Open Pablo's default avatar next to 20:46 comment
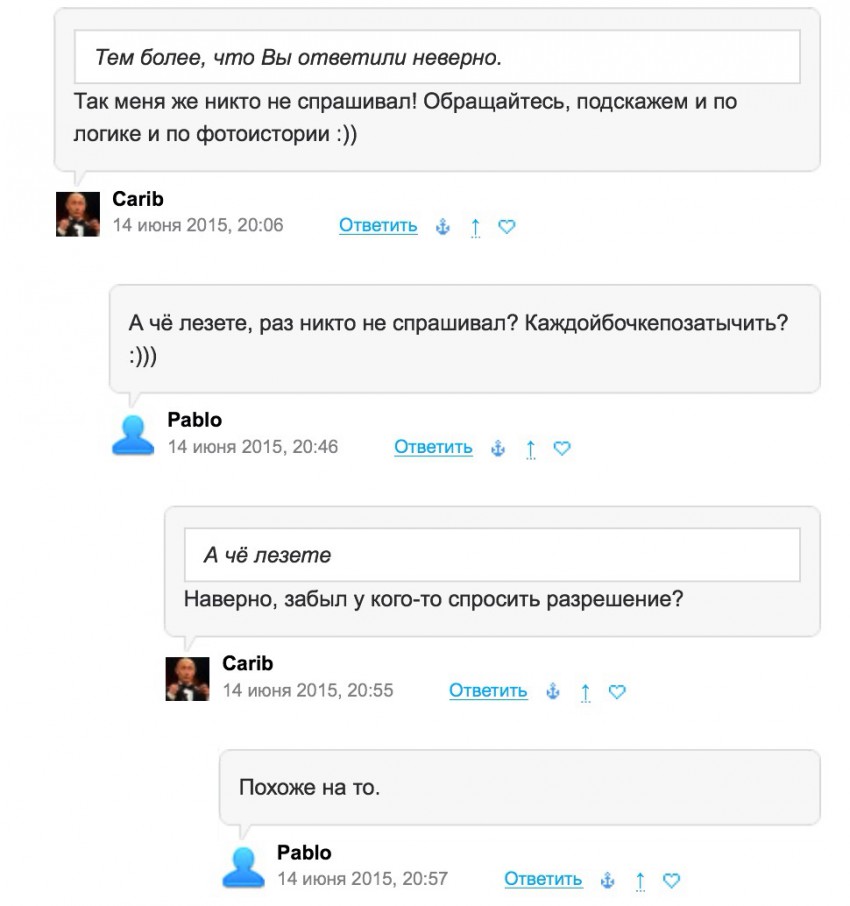 coord(133,436)
